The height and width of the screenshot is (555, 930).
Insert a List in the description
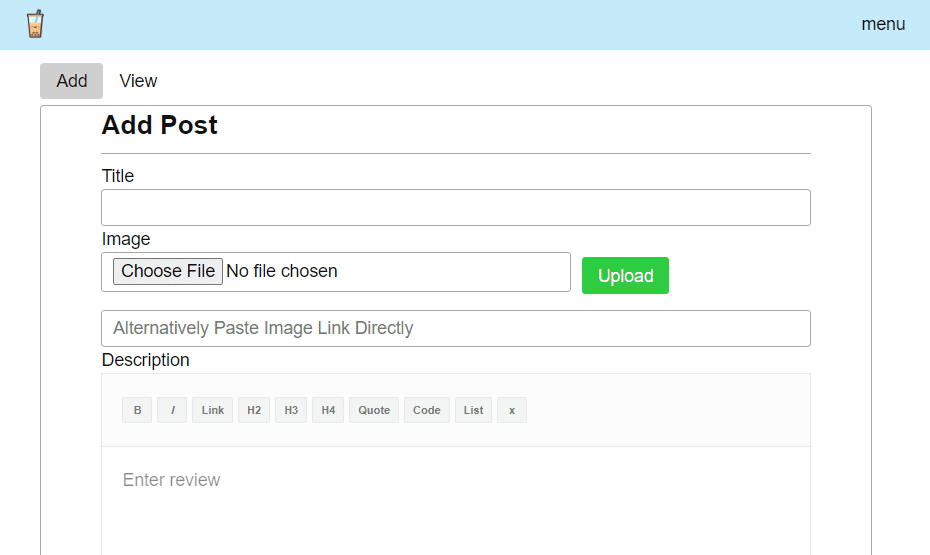pyautogui.click(x=473, y=410)
